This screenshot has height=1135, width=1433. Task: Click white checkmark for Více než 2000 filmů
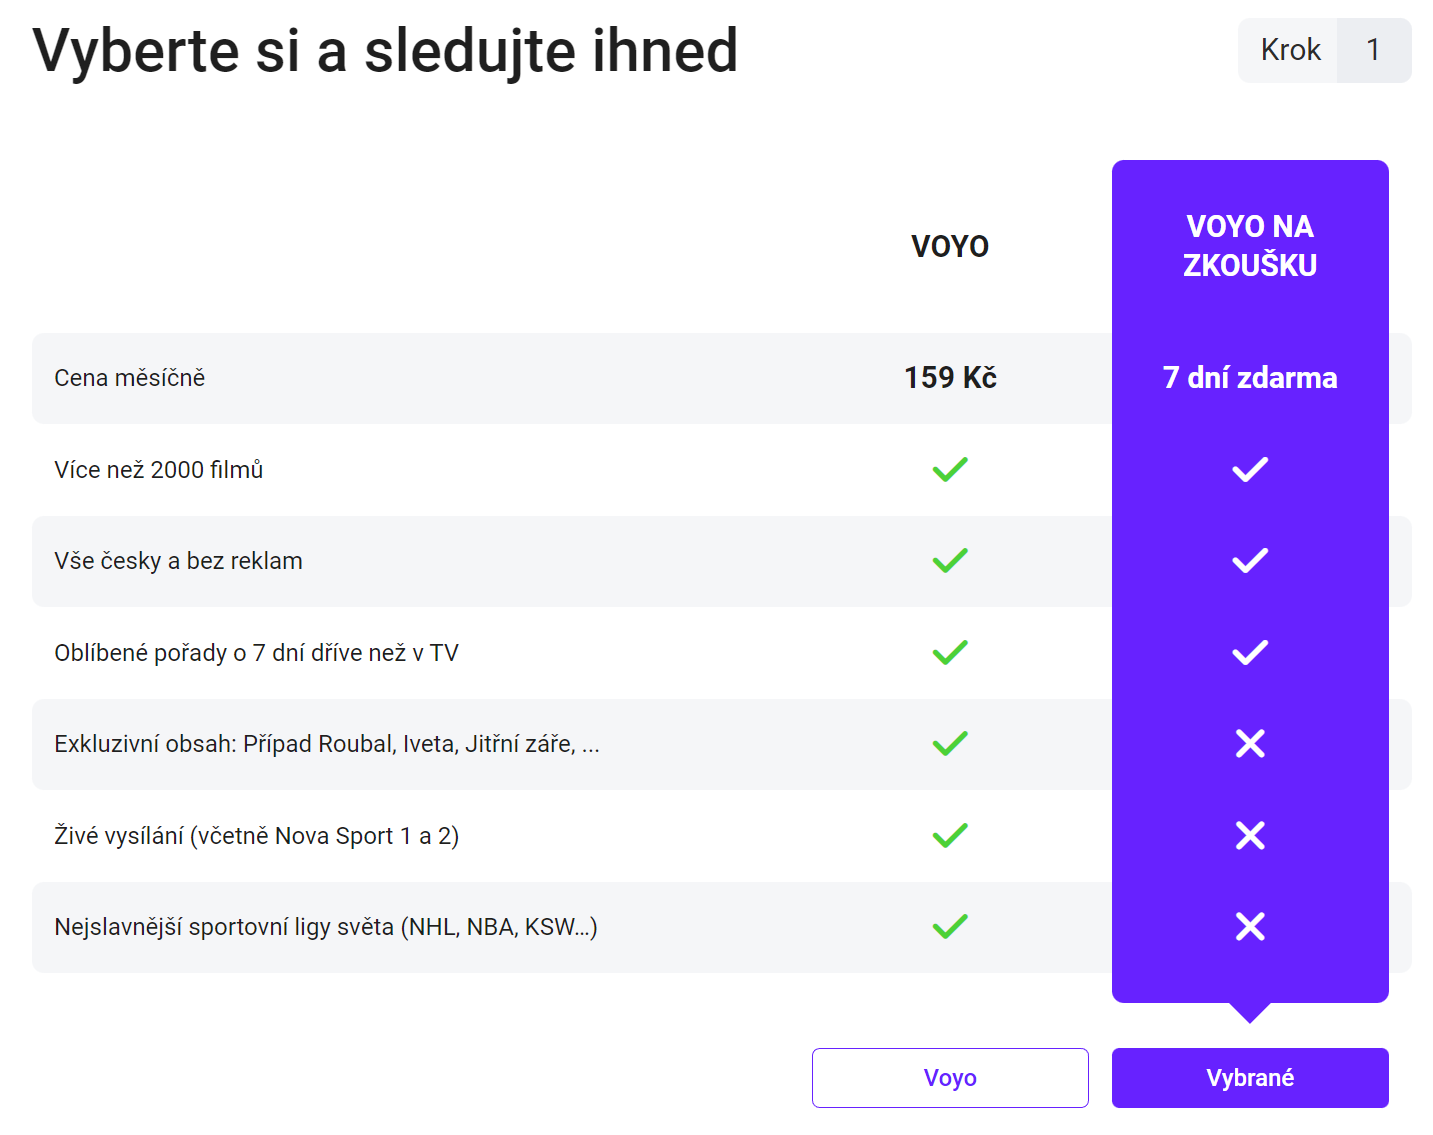click(1249, 469)
